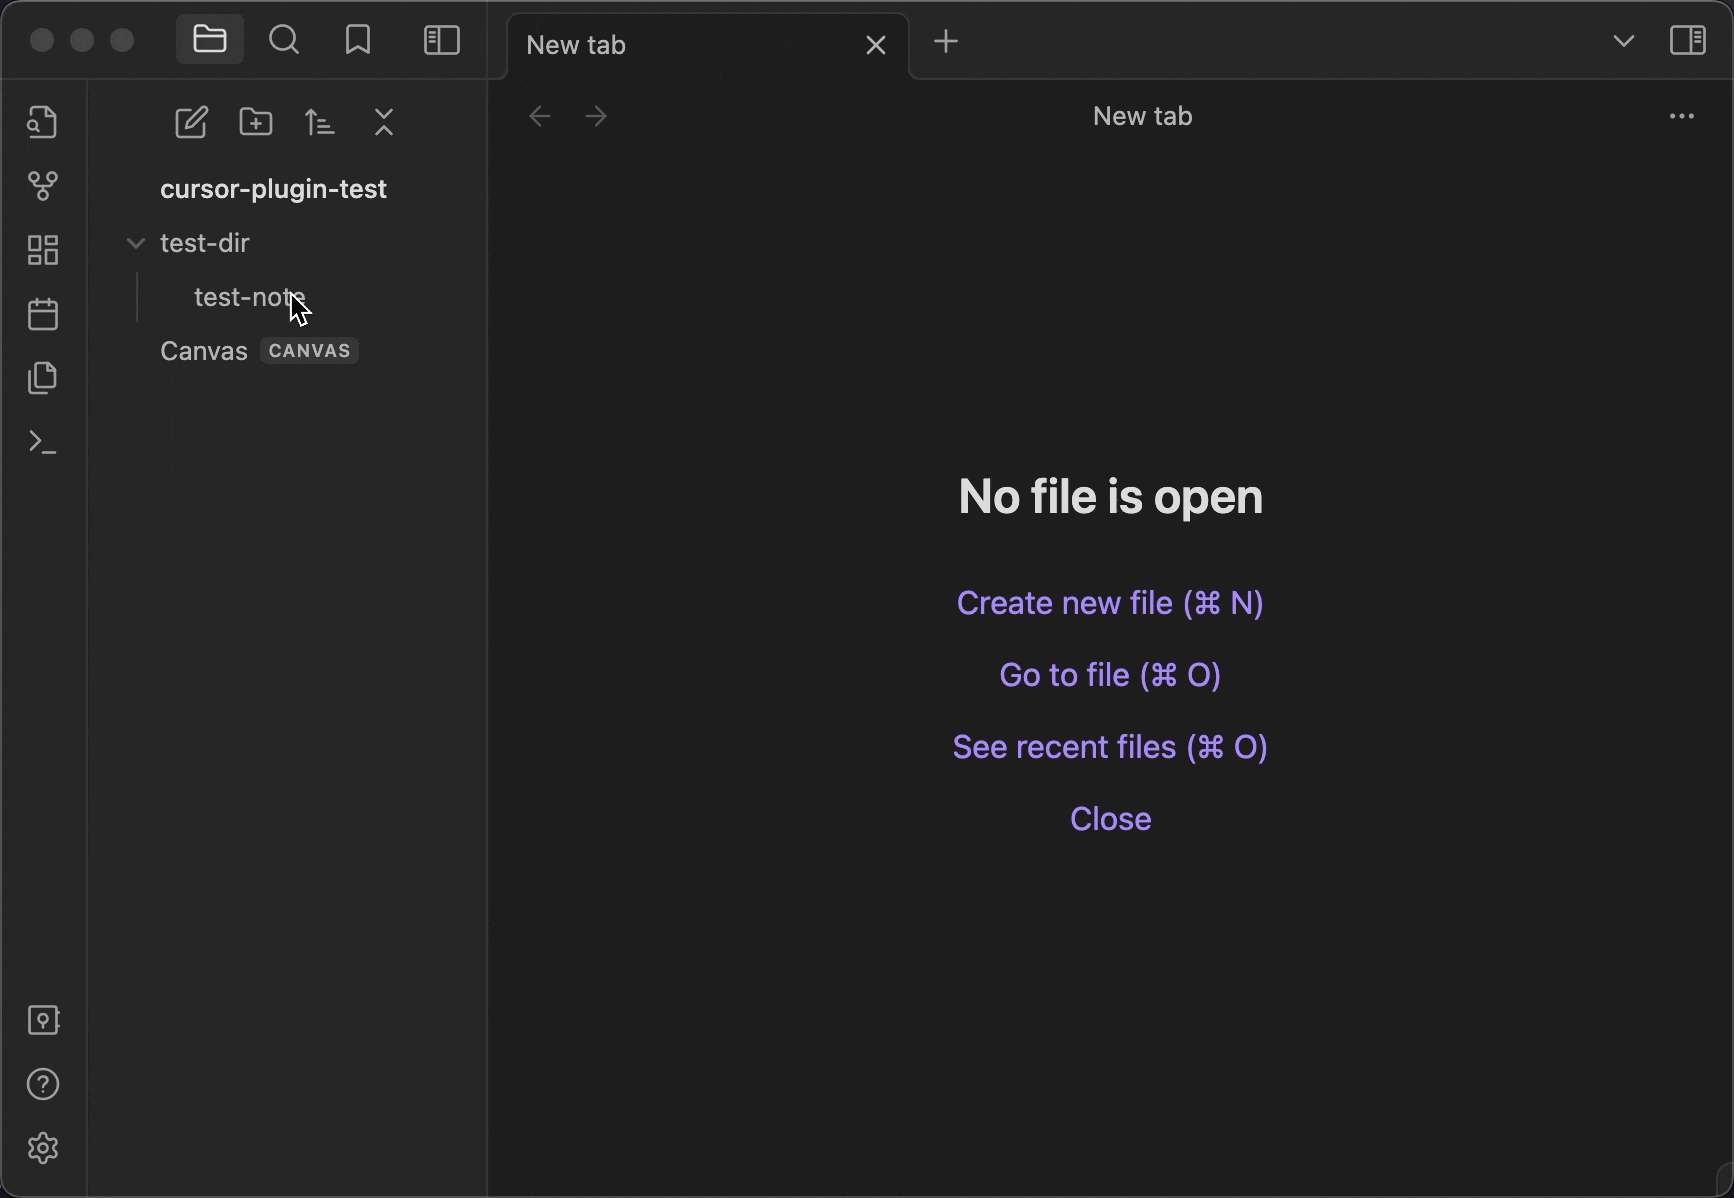Open the search panel

point(284,40)
